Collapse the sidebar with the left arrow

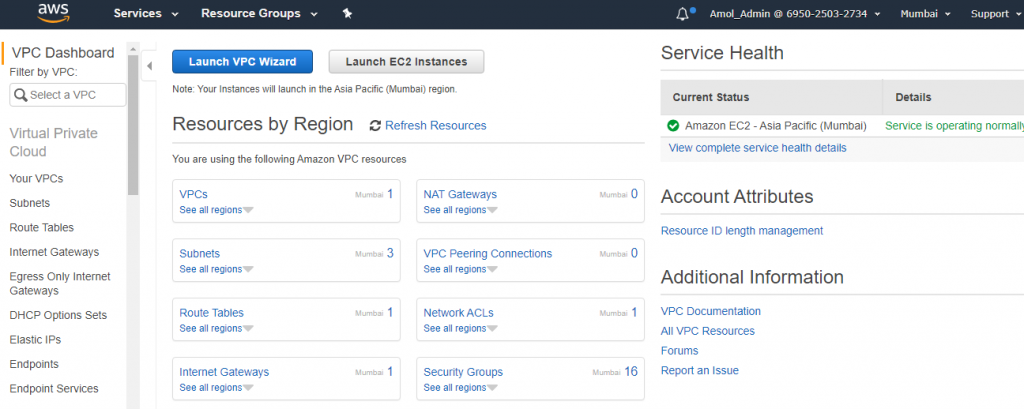pyautogui.click(x=149, y=65)
